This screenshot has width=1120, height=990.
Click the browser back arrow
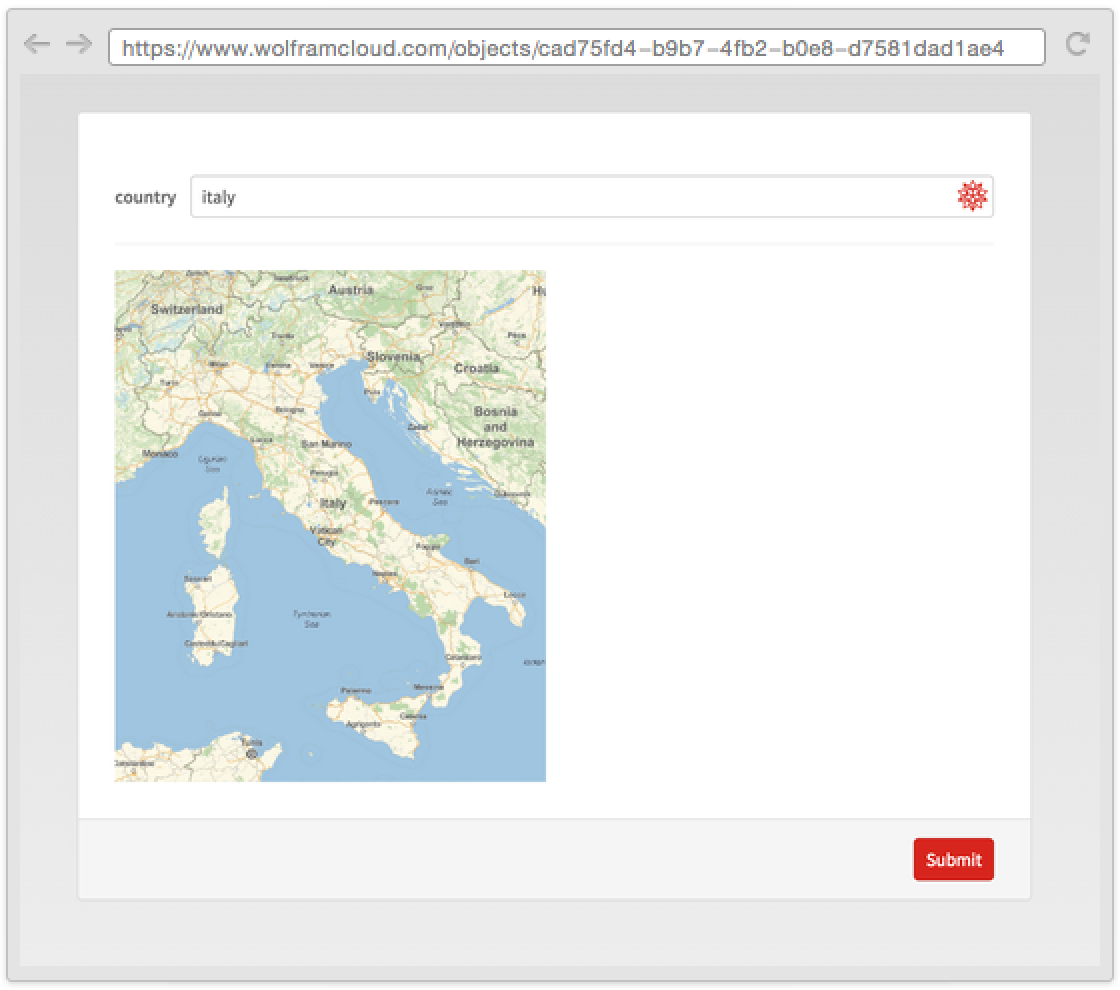(36, 44)
